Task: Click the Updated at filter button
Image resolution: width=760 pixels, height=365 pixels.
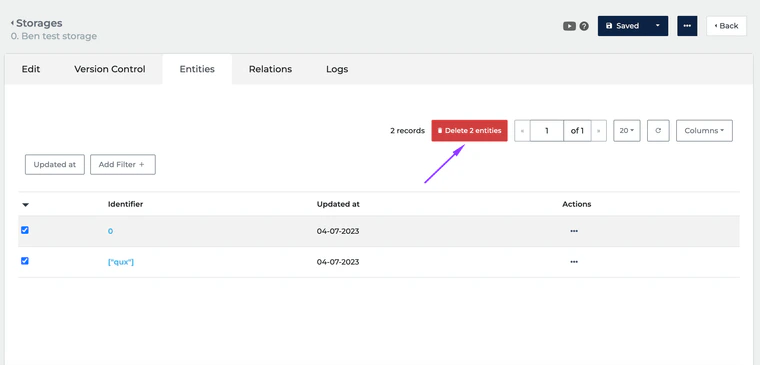Action: [55, 164]
